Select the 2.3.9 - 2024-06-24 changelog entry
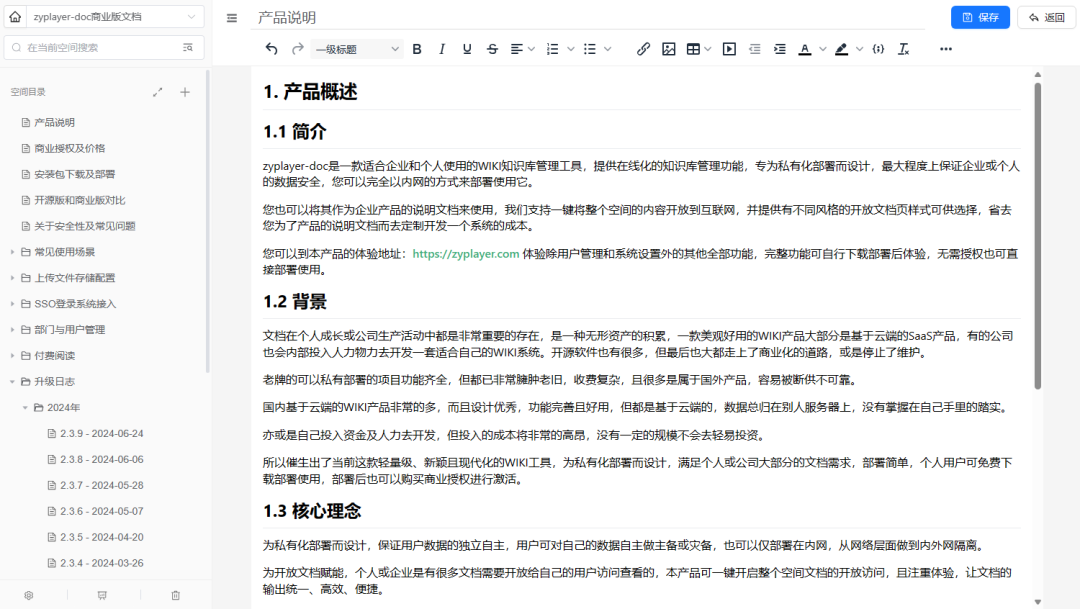This screenshot has height=609, width=1080. pyautogui.click(x=101, y=434)
